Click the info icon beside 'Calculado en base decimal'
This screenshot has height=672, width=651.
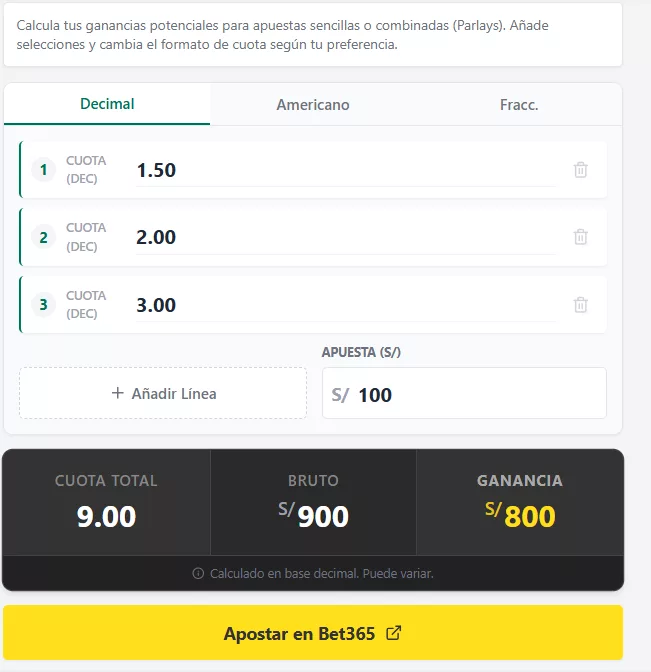click(198, 574)
